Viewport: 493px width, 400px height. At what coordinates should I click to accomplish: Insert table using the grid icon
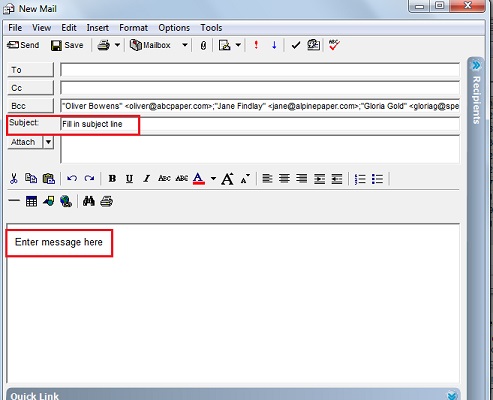coord(31,201)
